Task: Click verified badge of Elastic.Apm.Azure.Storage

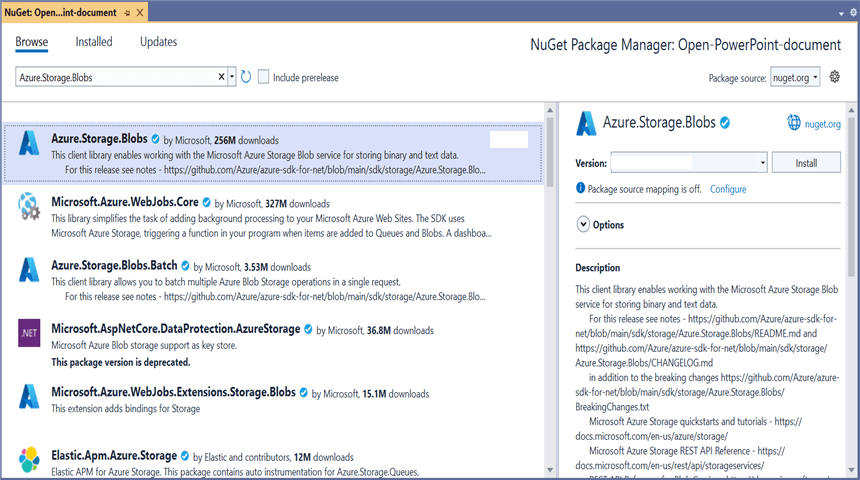Action: coord(185,456)
